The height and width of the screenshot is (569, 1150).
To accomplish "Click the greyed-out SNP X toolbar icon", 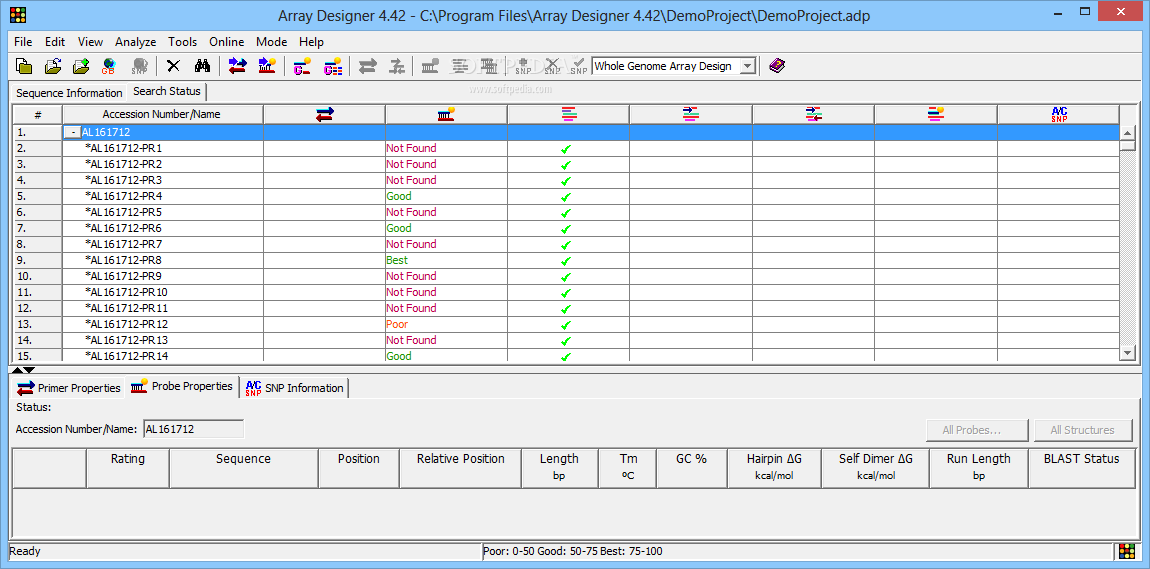I will [x=552, y=66].
